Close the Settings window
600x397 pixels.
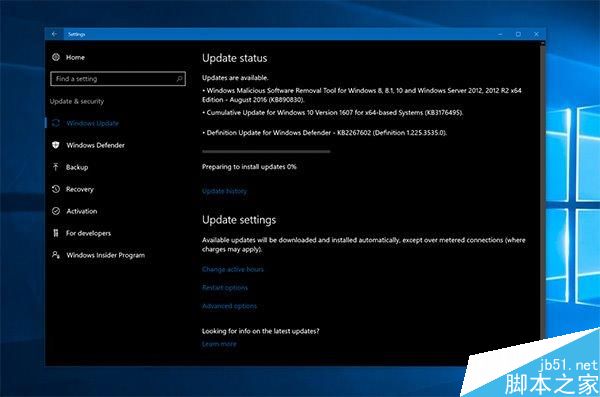[x=536, y=34]
